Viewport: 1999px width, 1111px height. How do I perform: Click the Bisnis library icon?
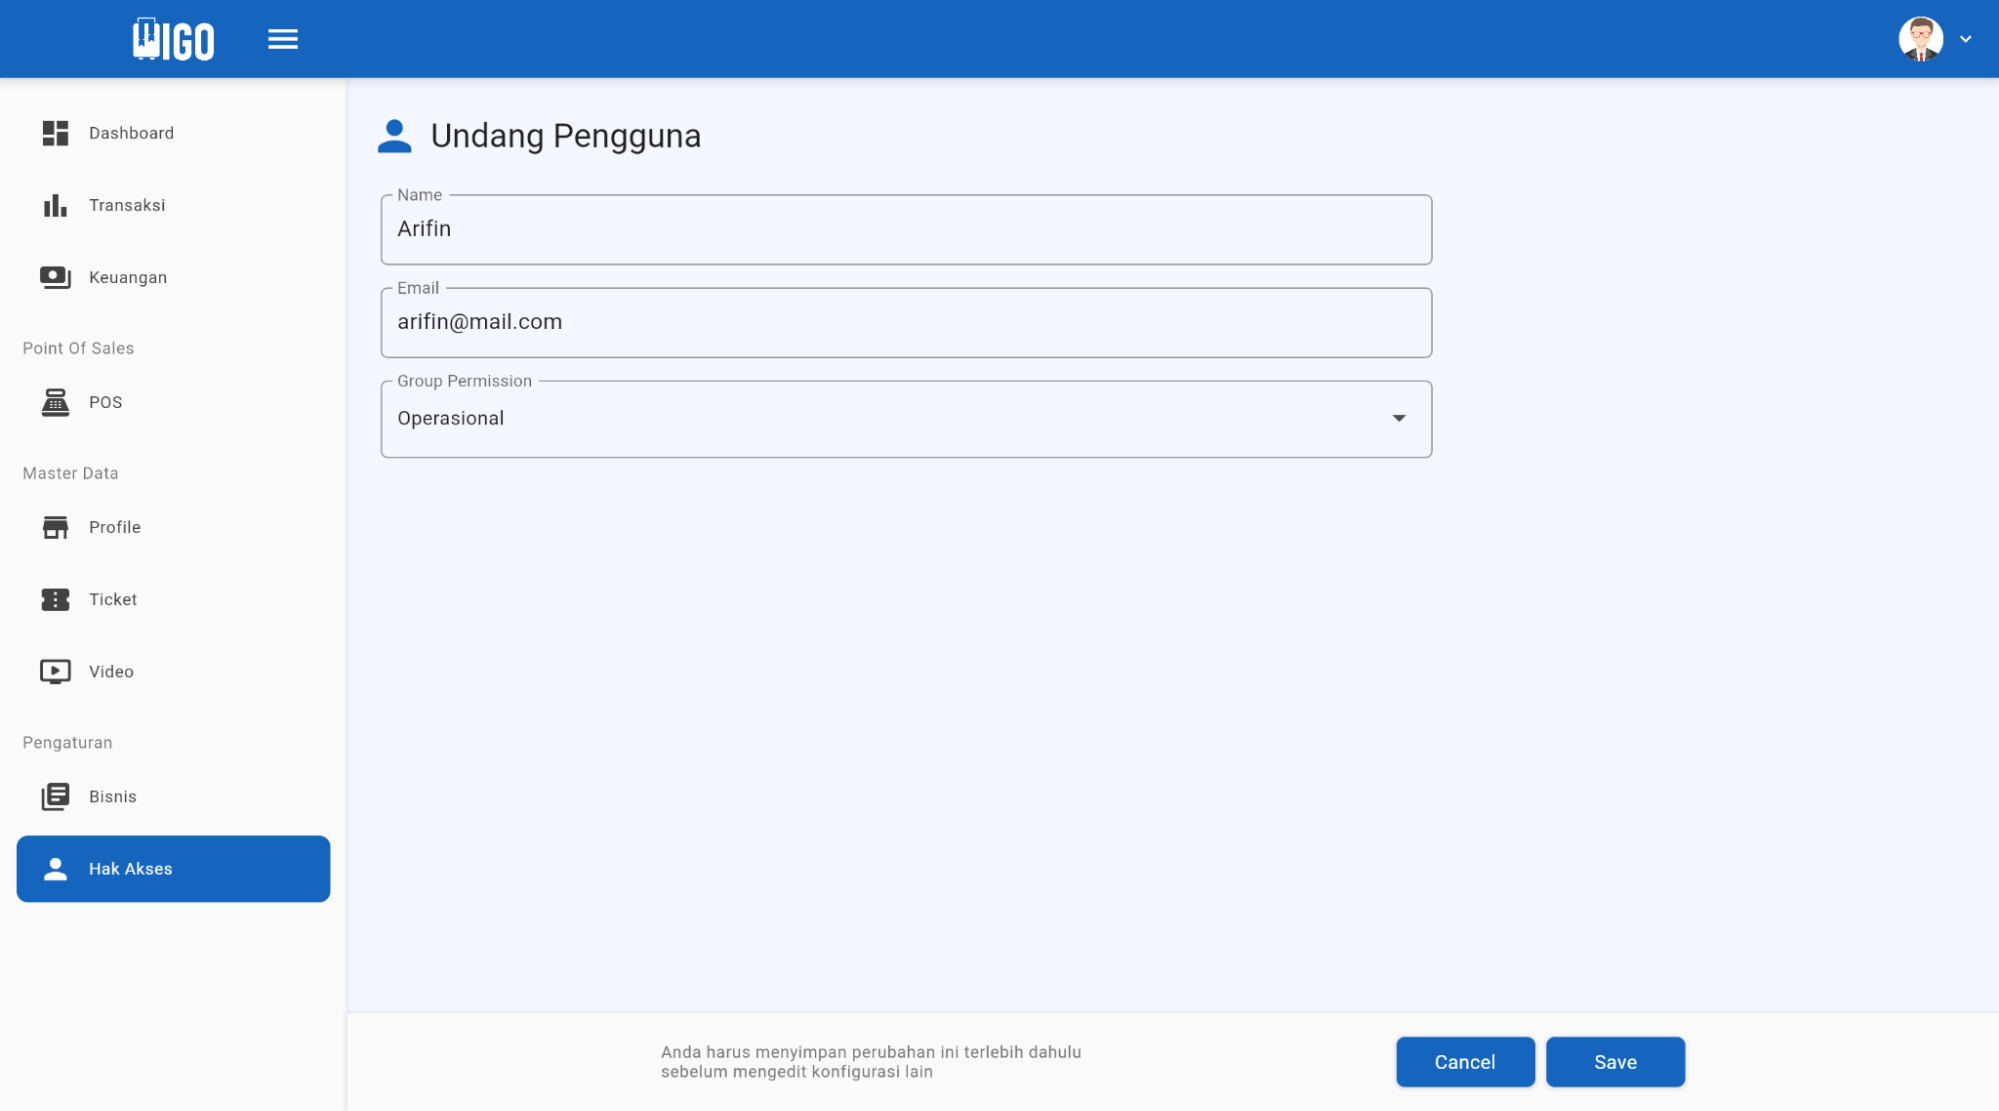(55, 796)
